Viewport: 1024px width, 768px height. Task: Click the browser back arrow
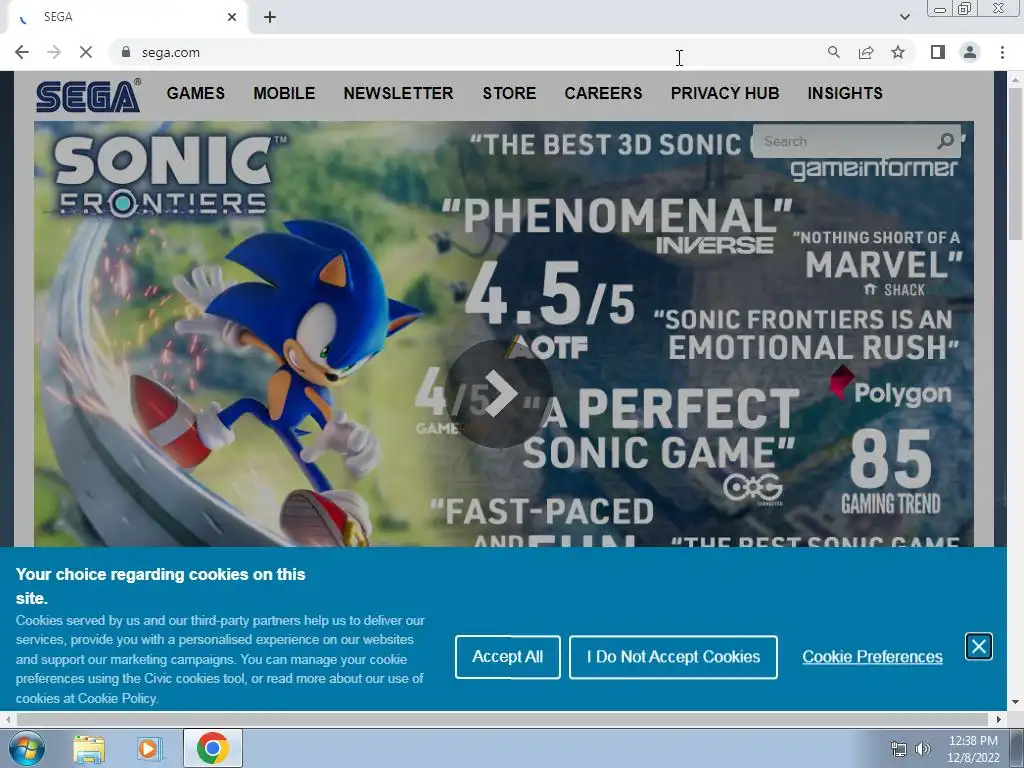click(x=22, y=52)
